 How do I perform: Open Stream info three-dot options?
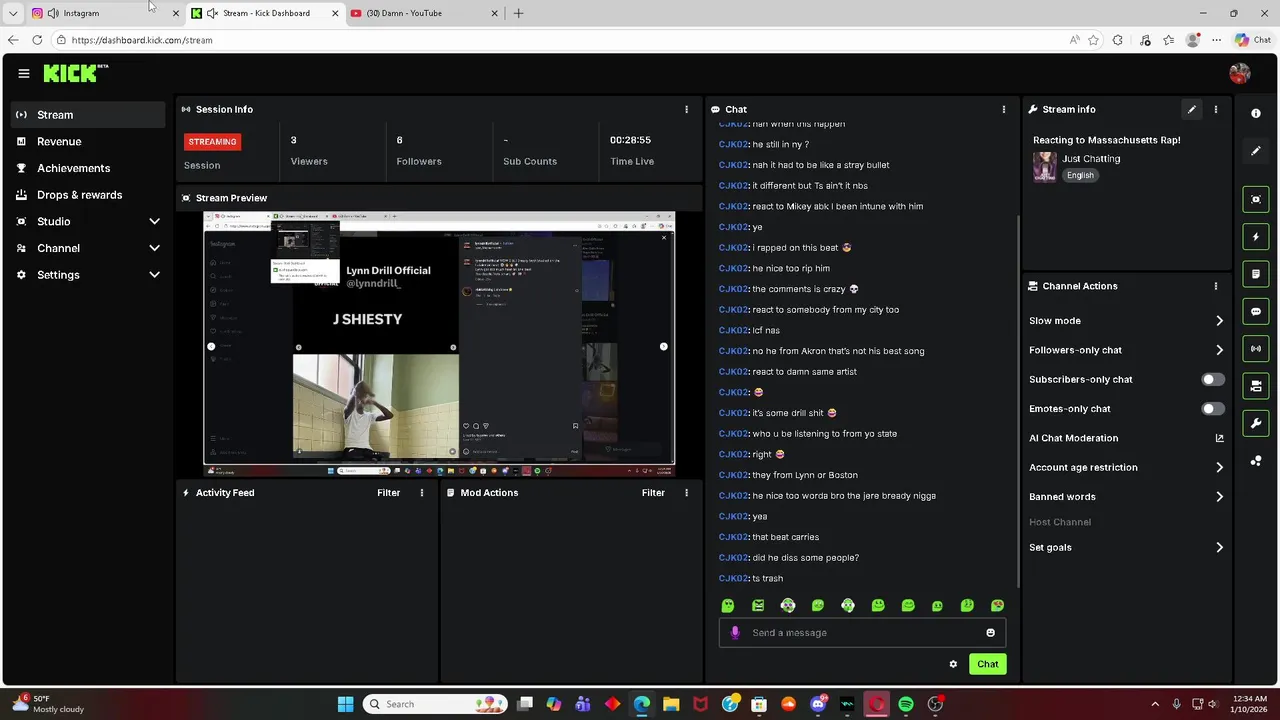(x=1216, y=109)
